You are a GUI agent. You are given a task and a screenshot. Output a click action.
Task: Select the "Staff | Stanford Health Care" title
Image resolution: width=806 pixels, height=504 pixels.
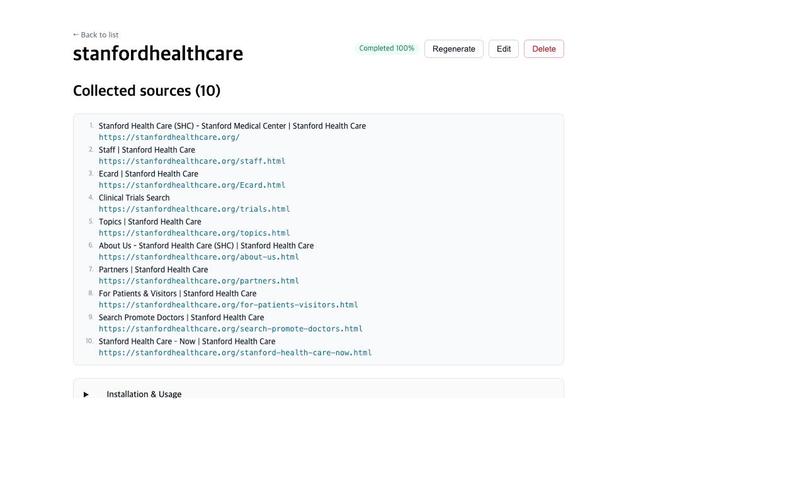[x=147, y=150]
